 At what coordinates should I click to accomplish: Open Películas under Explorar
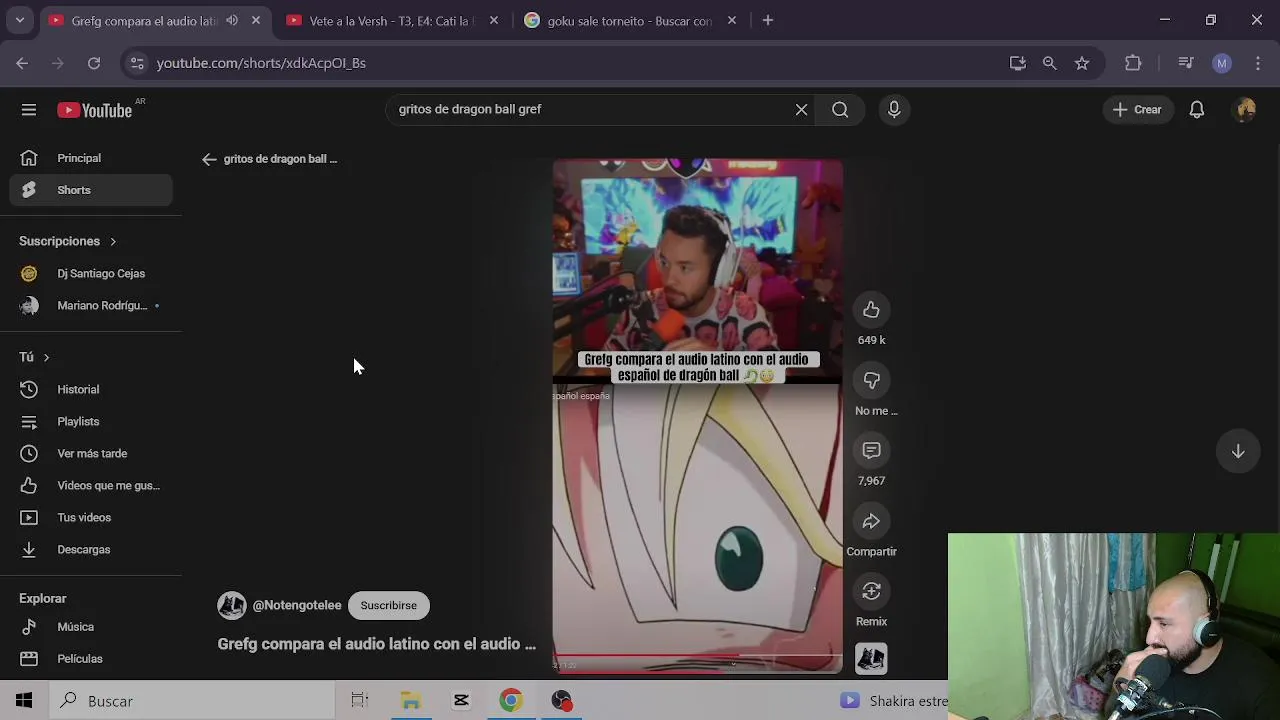(91, 659)
